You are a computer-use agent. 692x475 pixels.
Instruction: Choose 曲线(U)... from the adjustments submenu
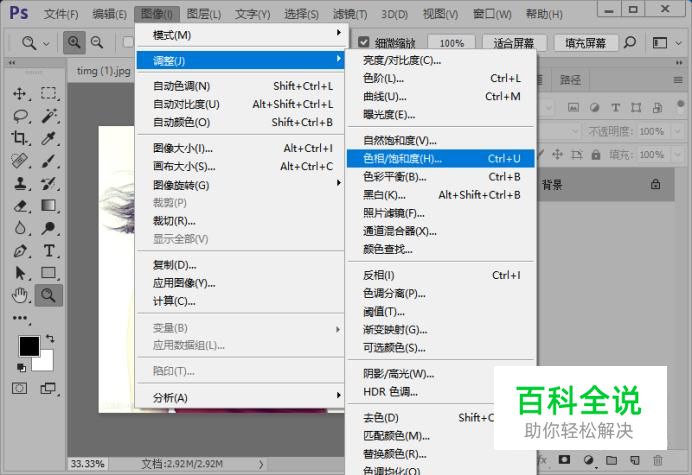(440, 96)
